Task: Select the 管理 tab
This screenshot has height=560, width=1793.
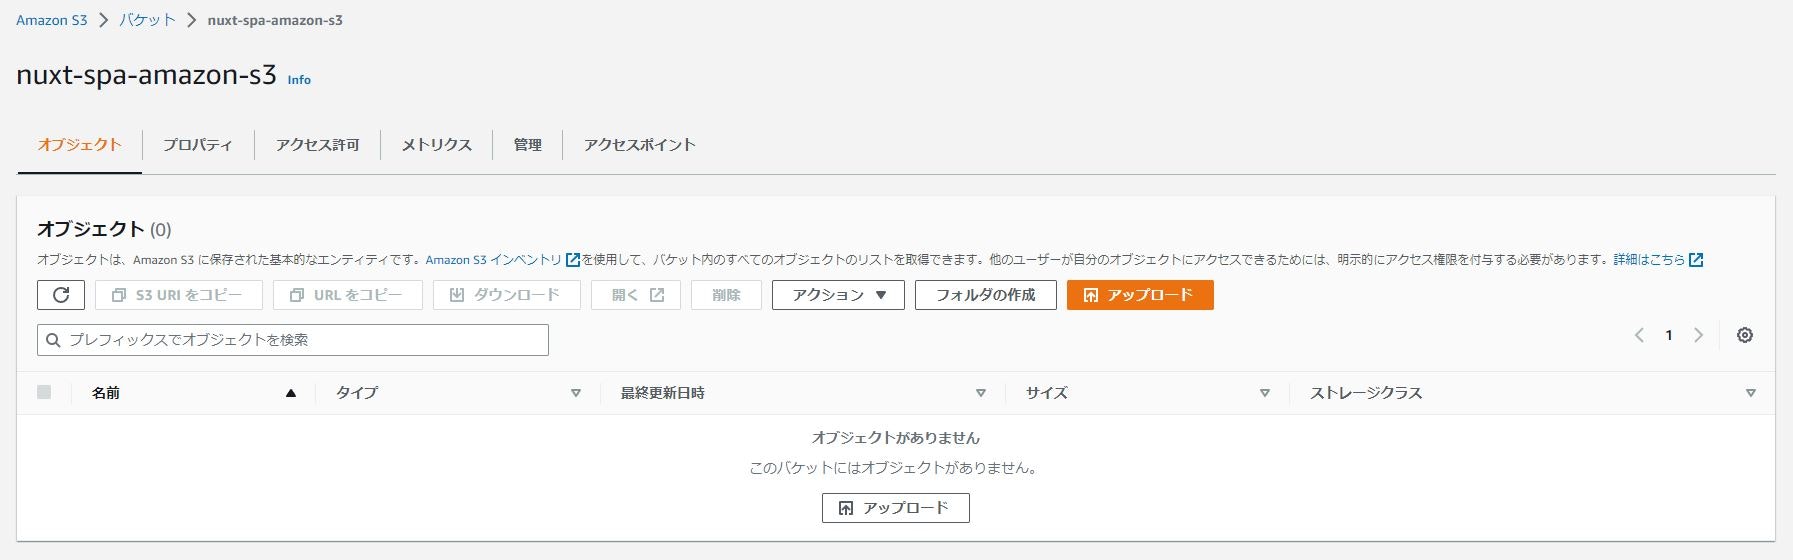Action: pos(528,145)
